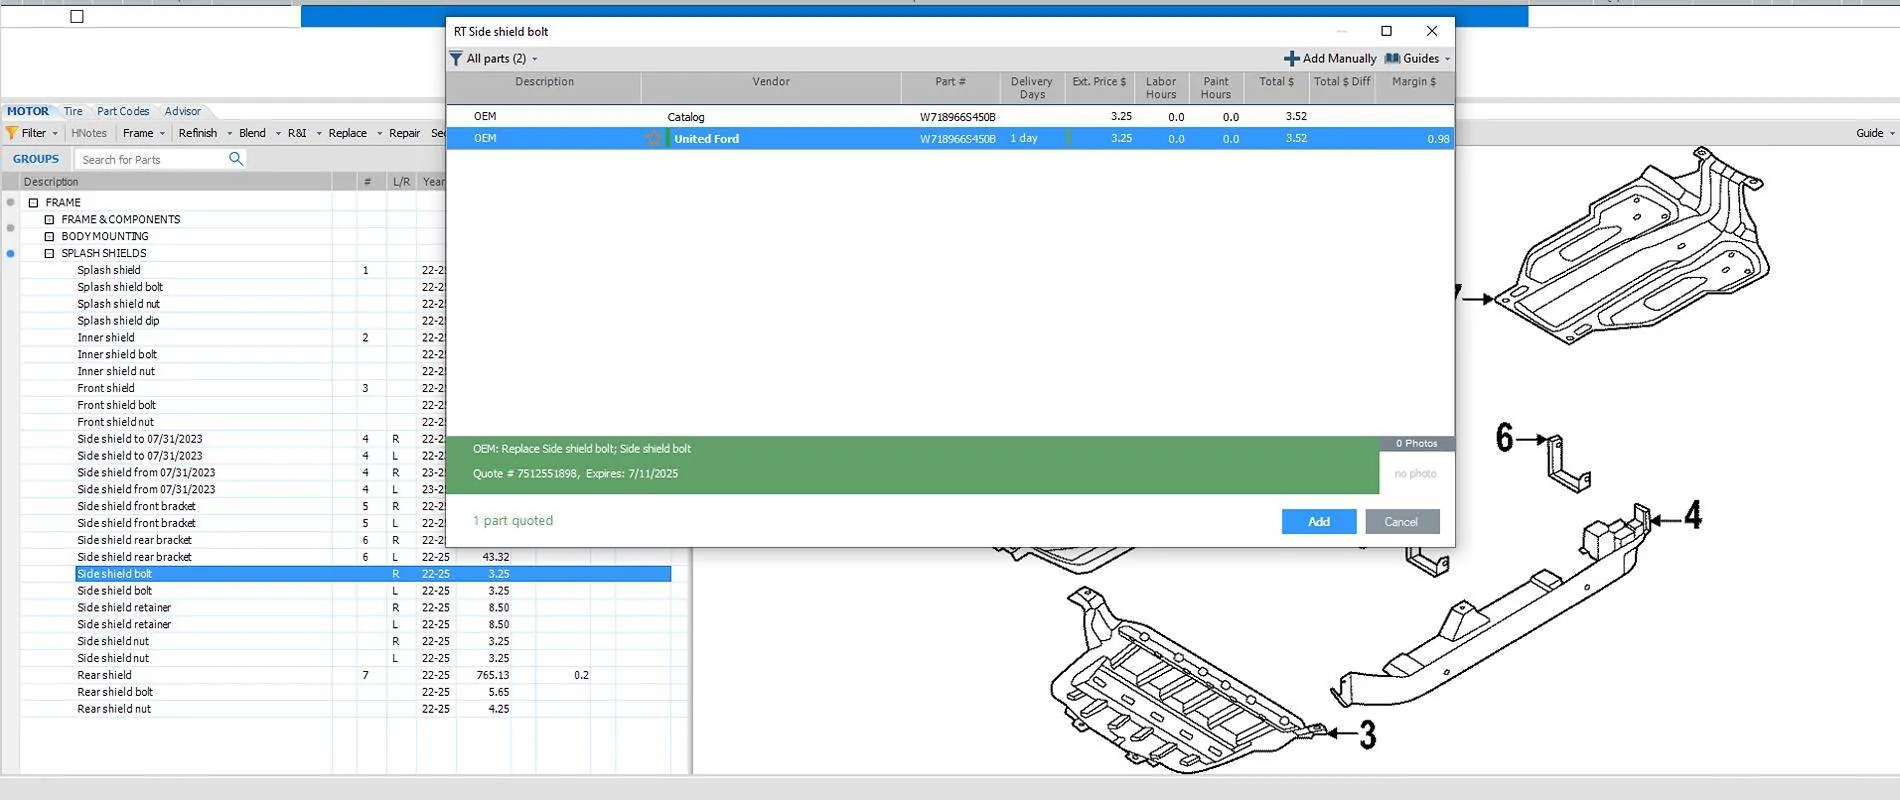Open the Refinish dropdown arrow
This screenshot has width=1900, height=800.
[229, 134]
